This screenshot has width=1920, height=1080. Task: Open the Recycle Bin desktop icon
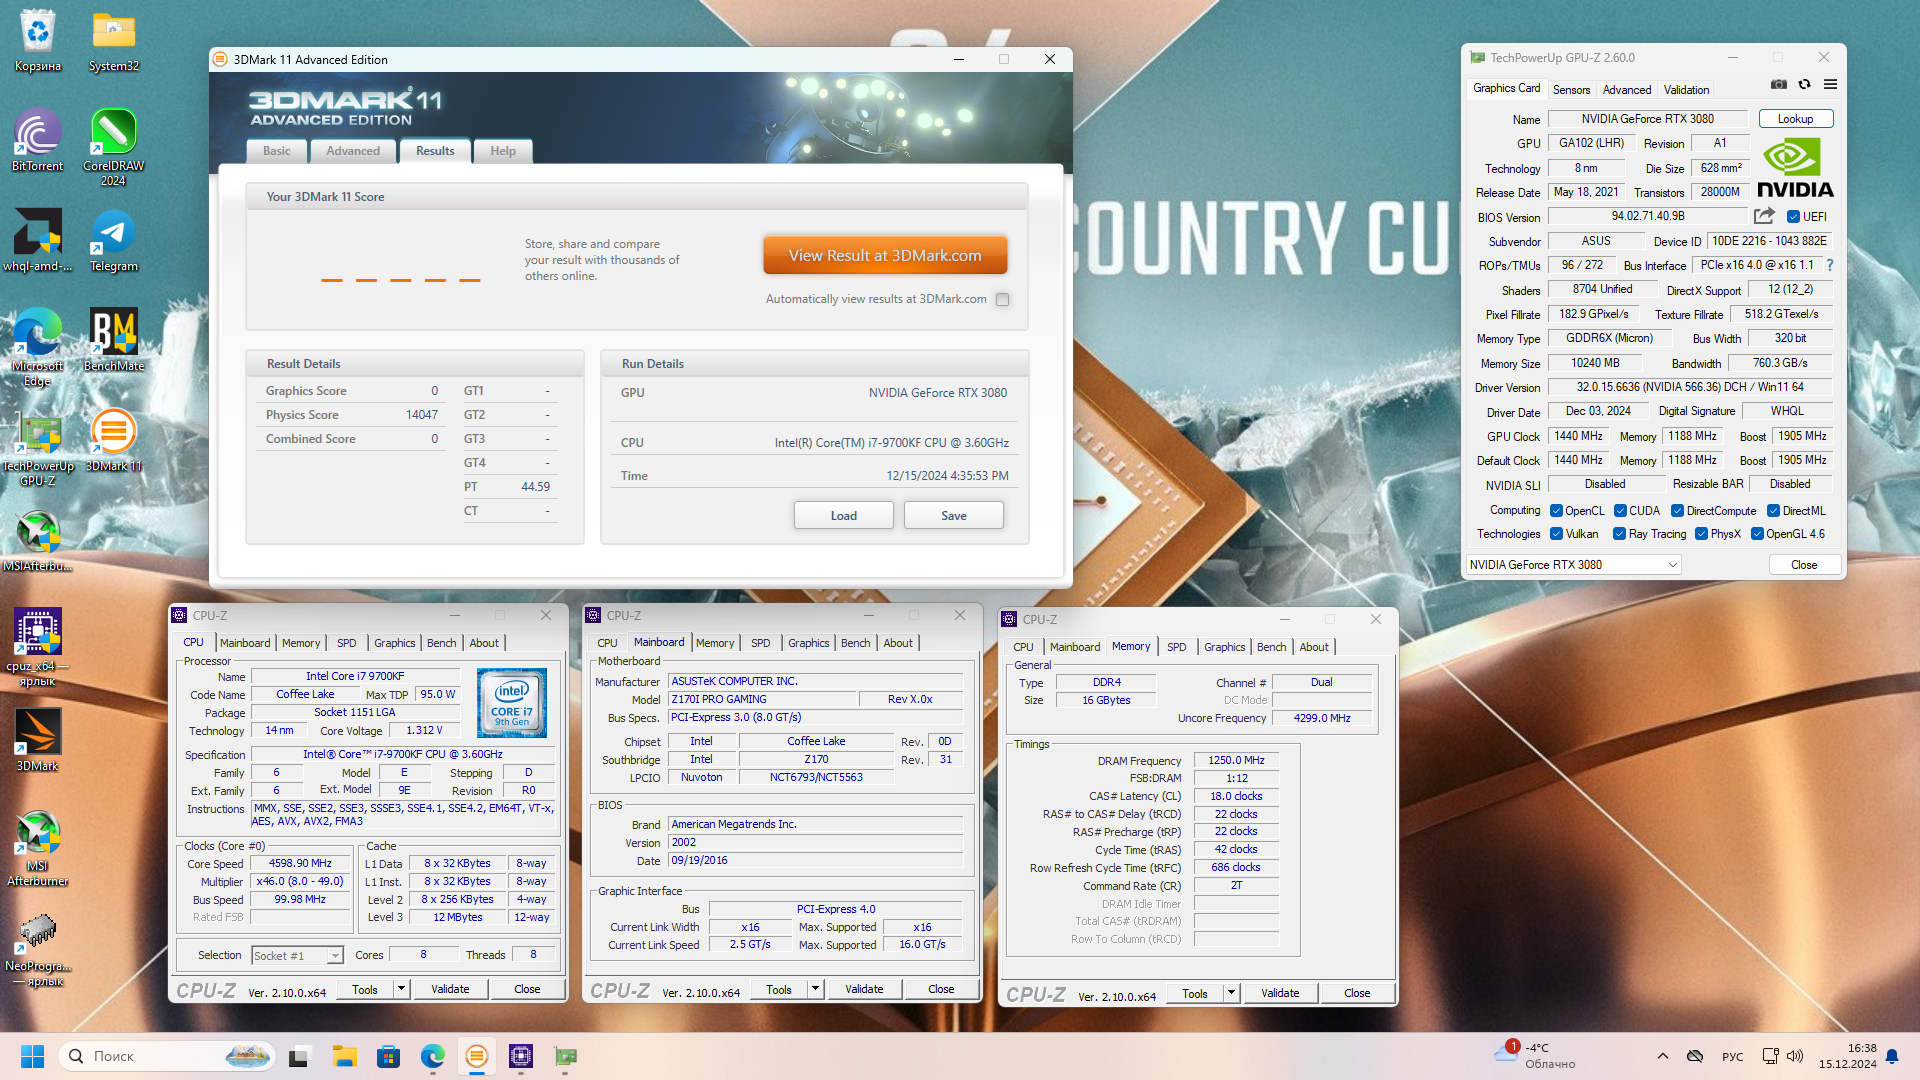coord(38,40)
